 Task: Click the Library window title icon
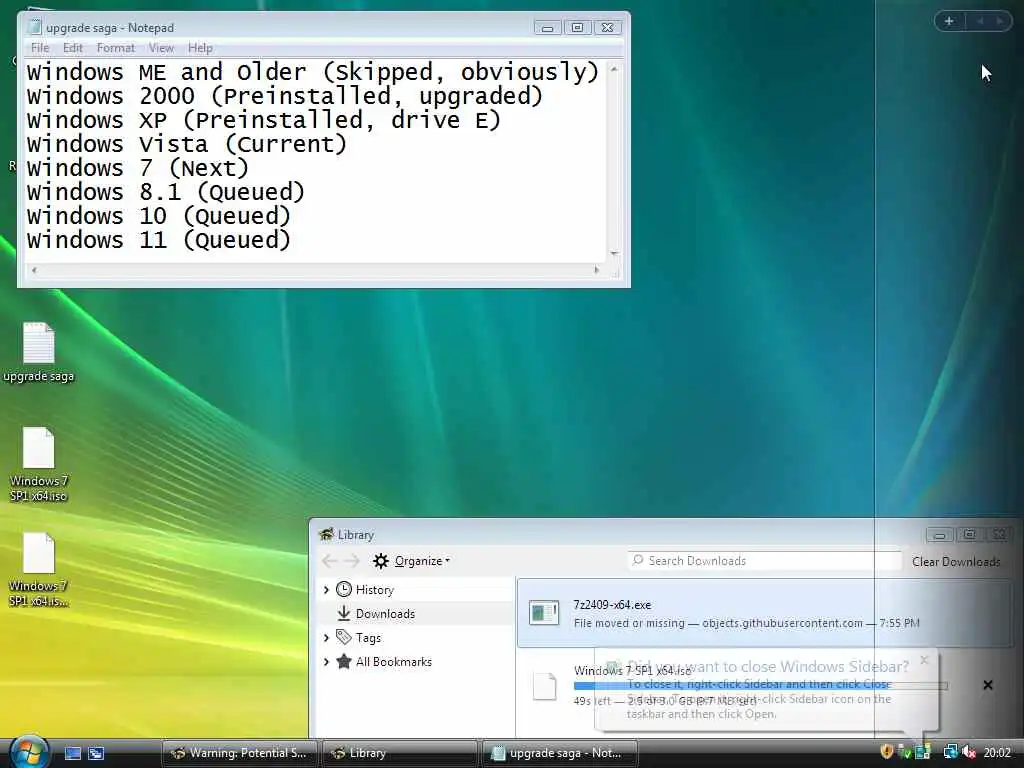[327, 534]
